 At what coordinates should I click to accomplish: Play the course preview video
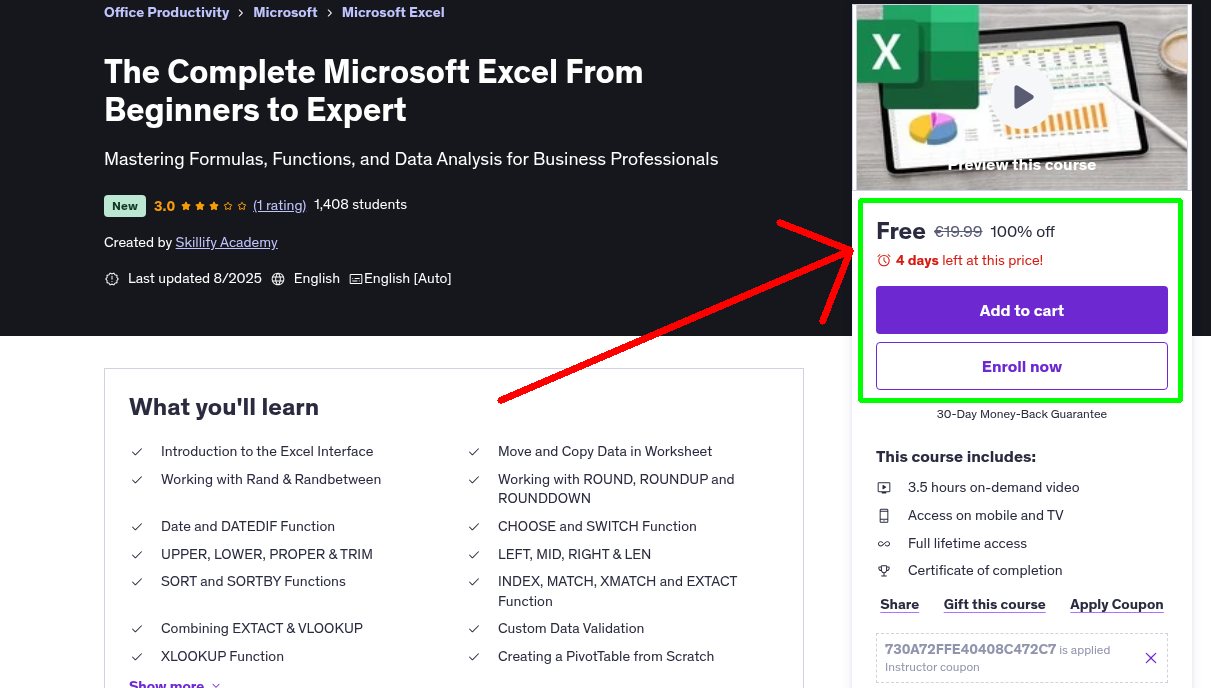(x=1021, y=97)
